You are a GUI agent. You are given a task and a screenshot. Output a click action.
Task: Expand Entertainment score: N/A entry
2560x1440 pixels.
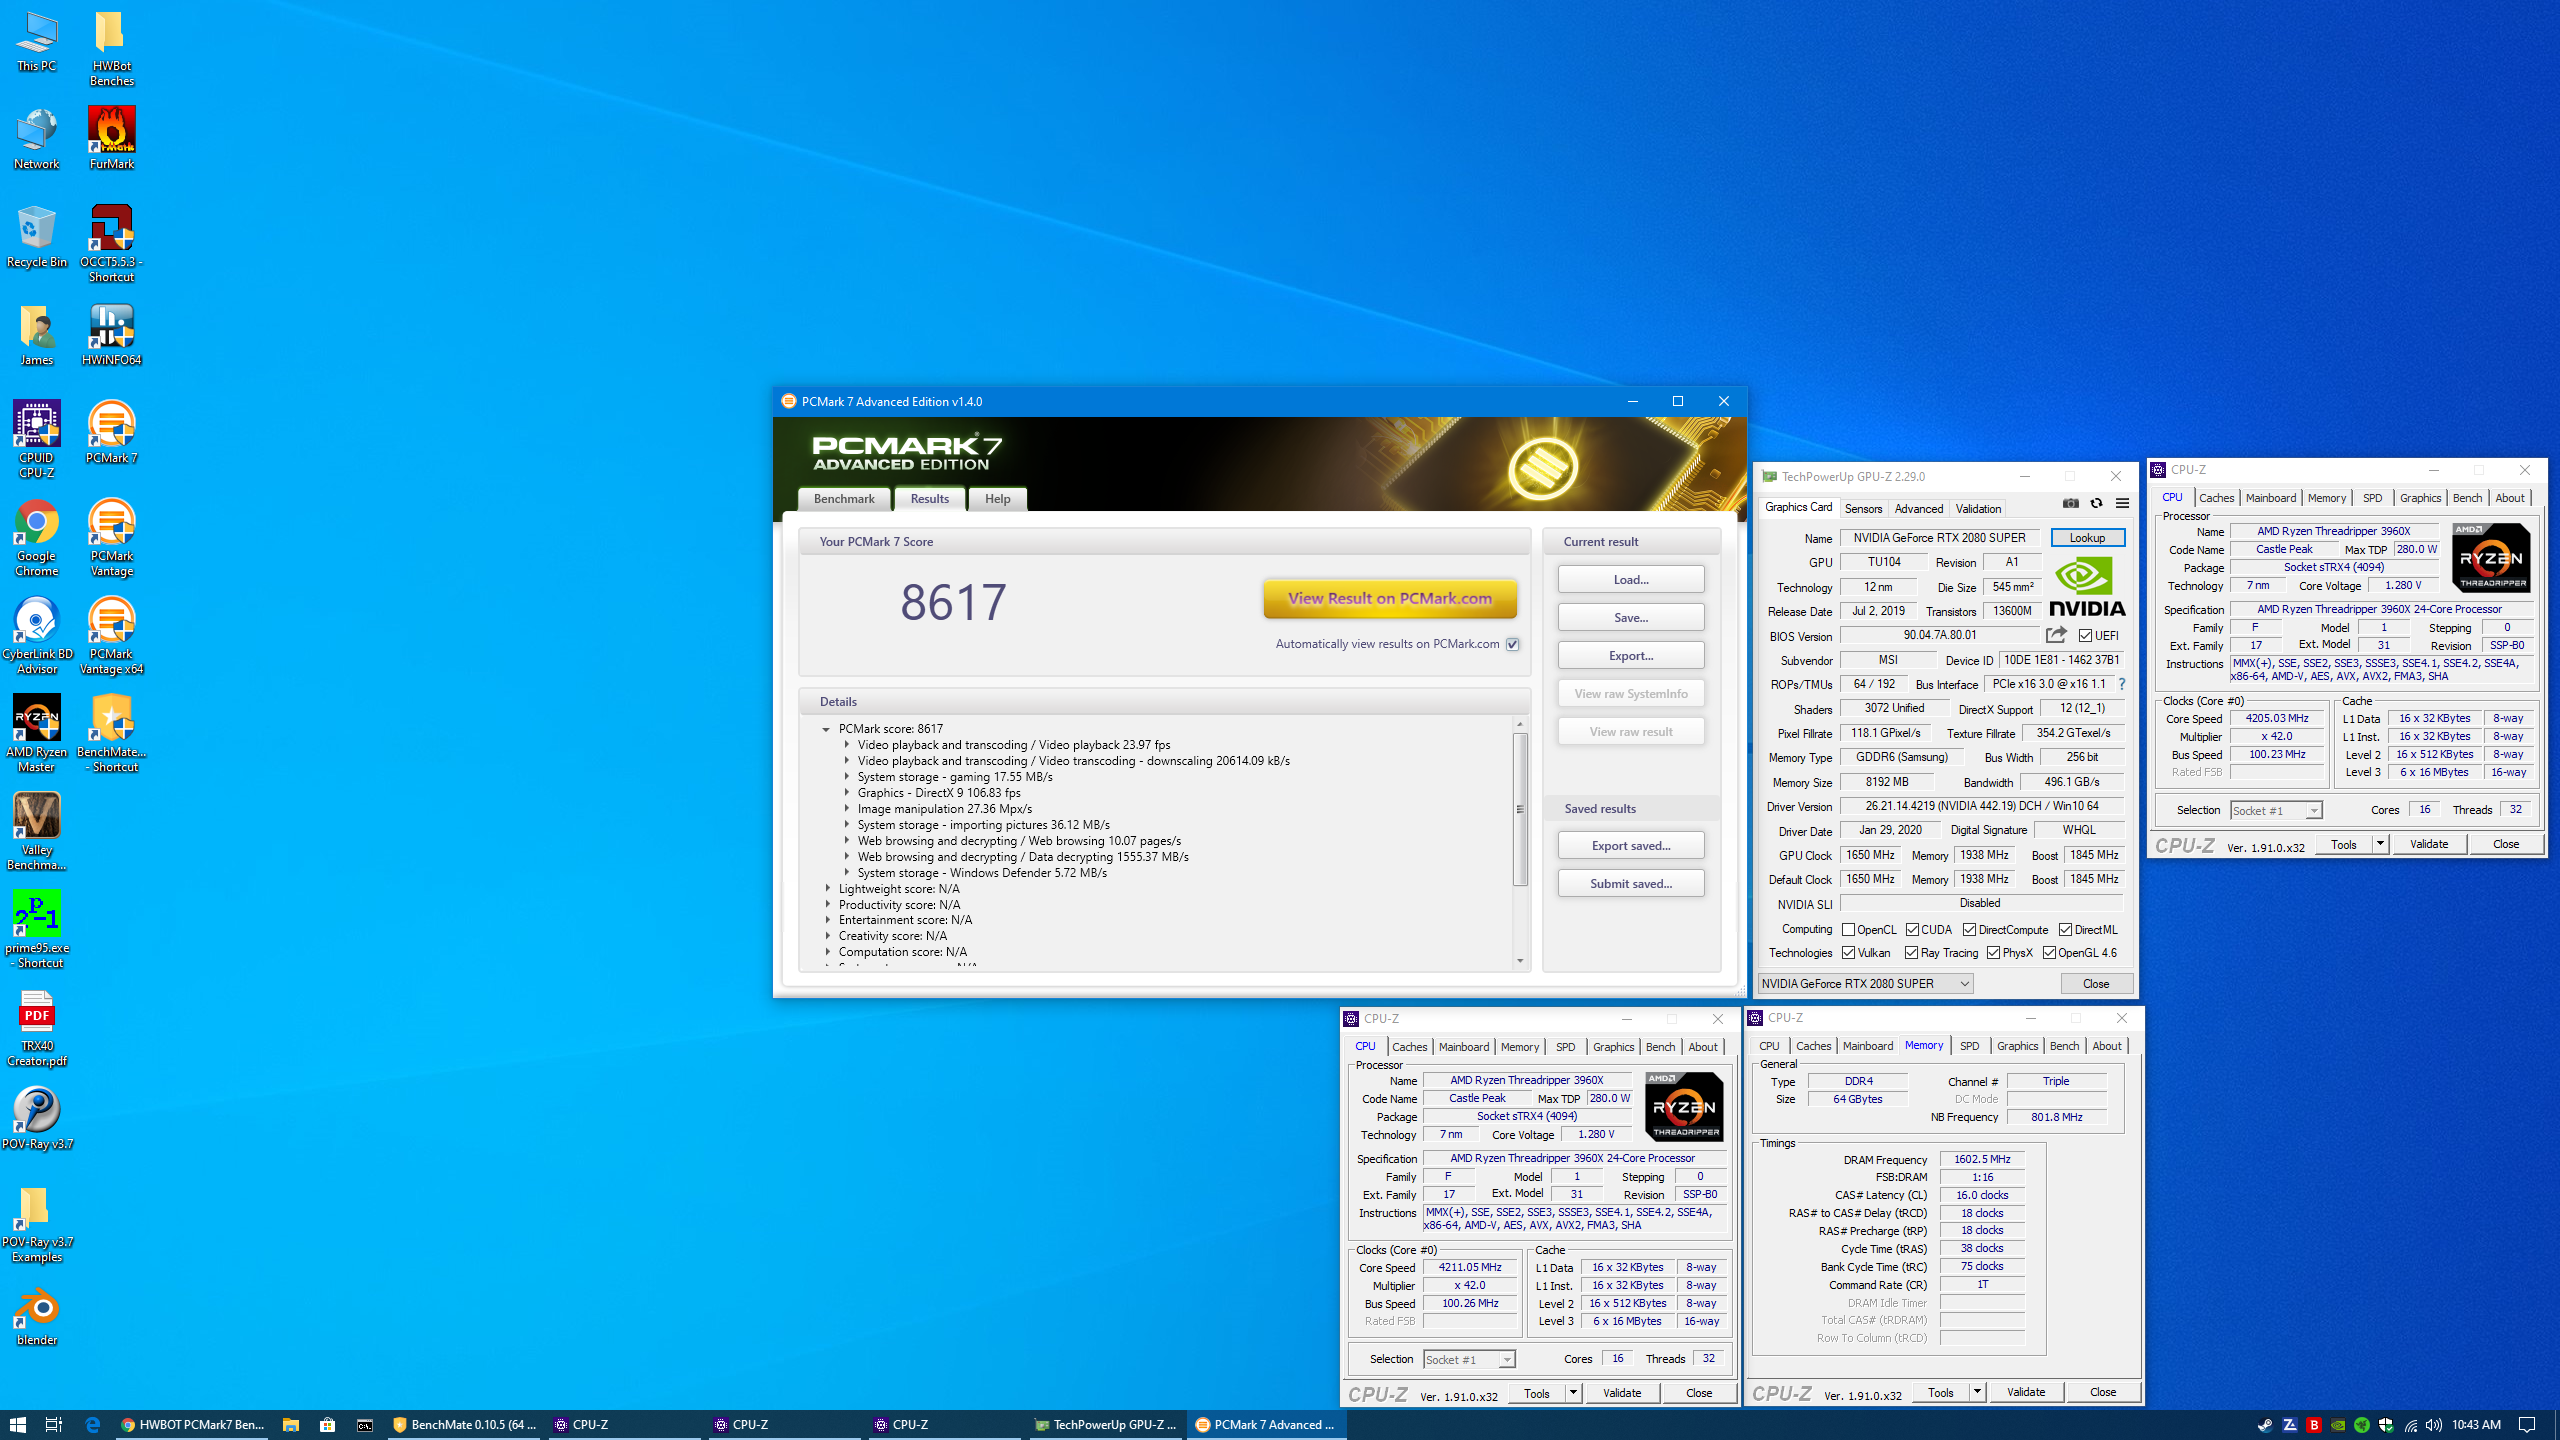click(827, 920)
